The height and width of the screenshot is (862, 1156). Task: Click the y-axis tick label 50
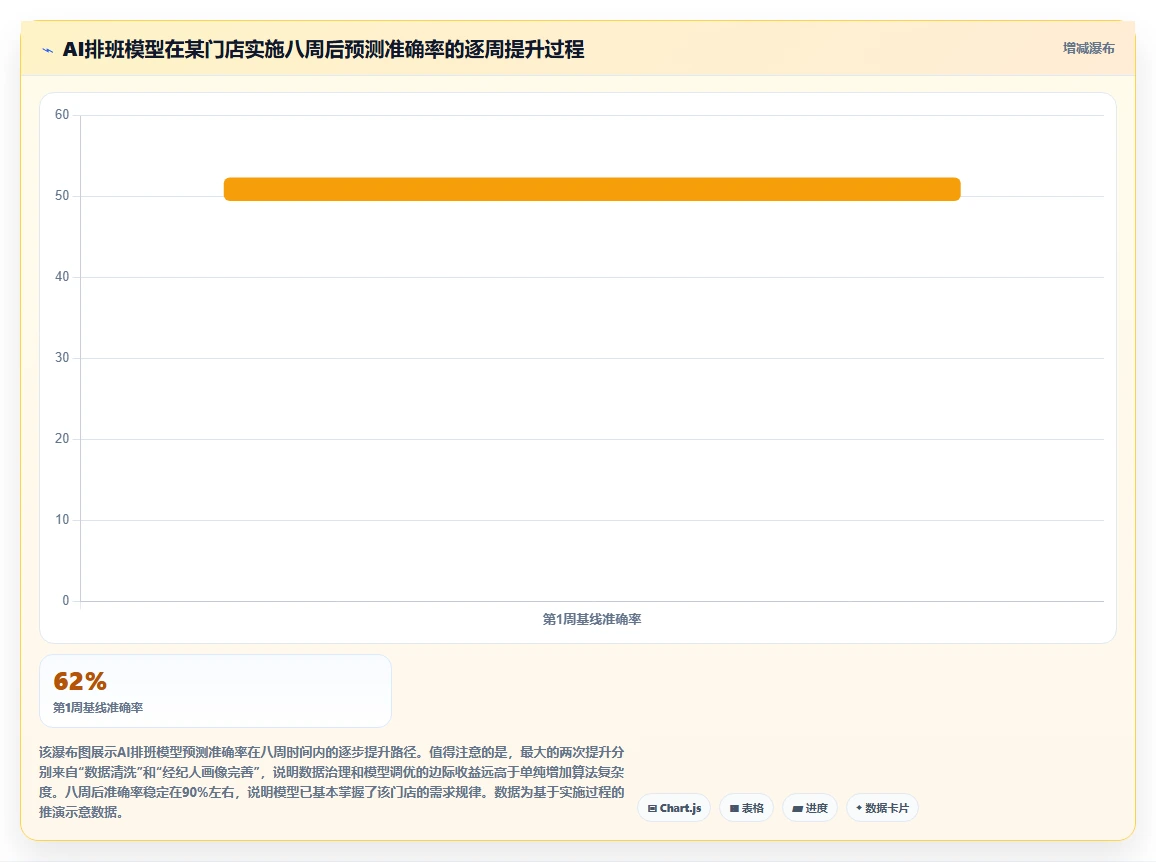tap(62, 195)
